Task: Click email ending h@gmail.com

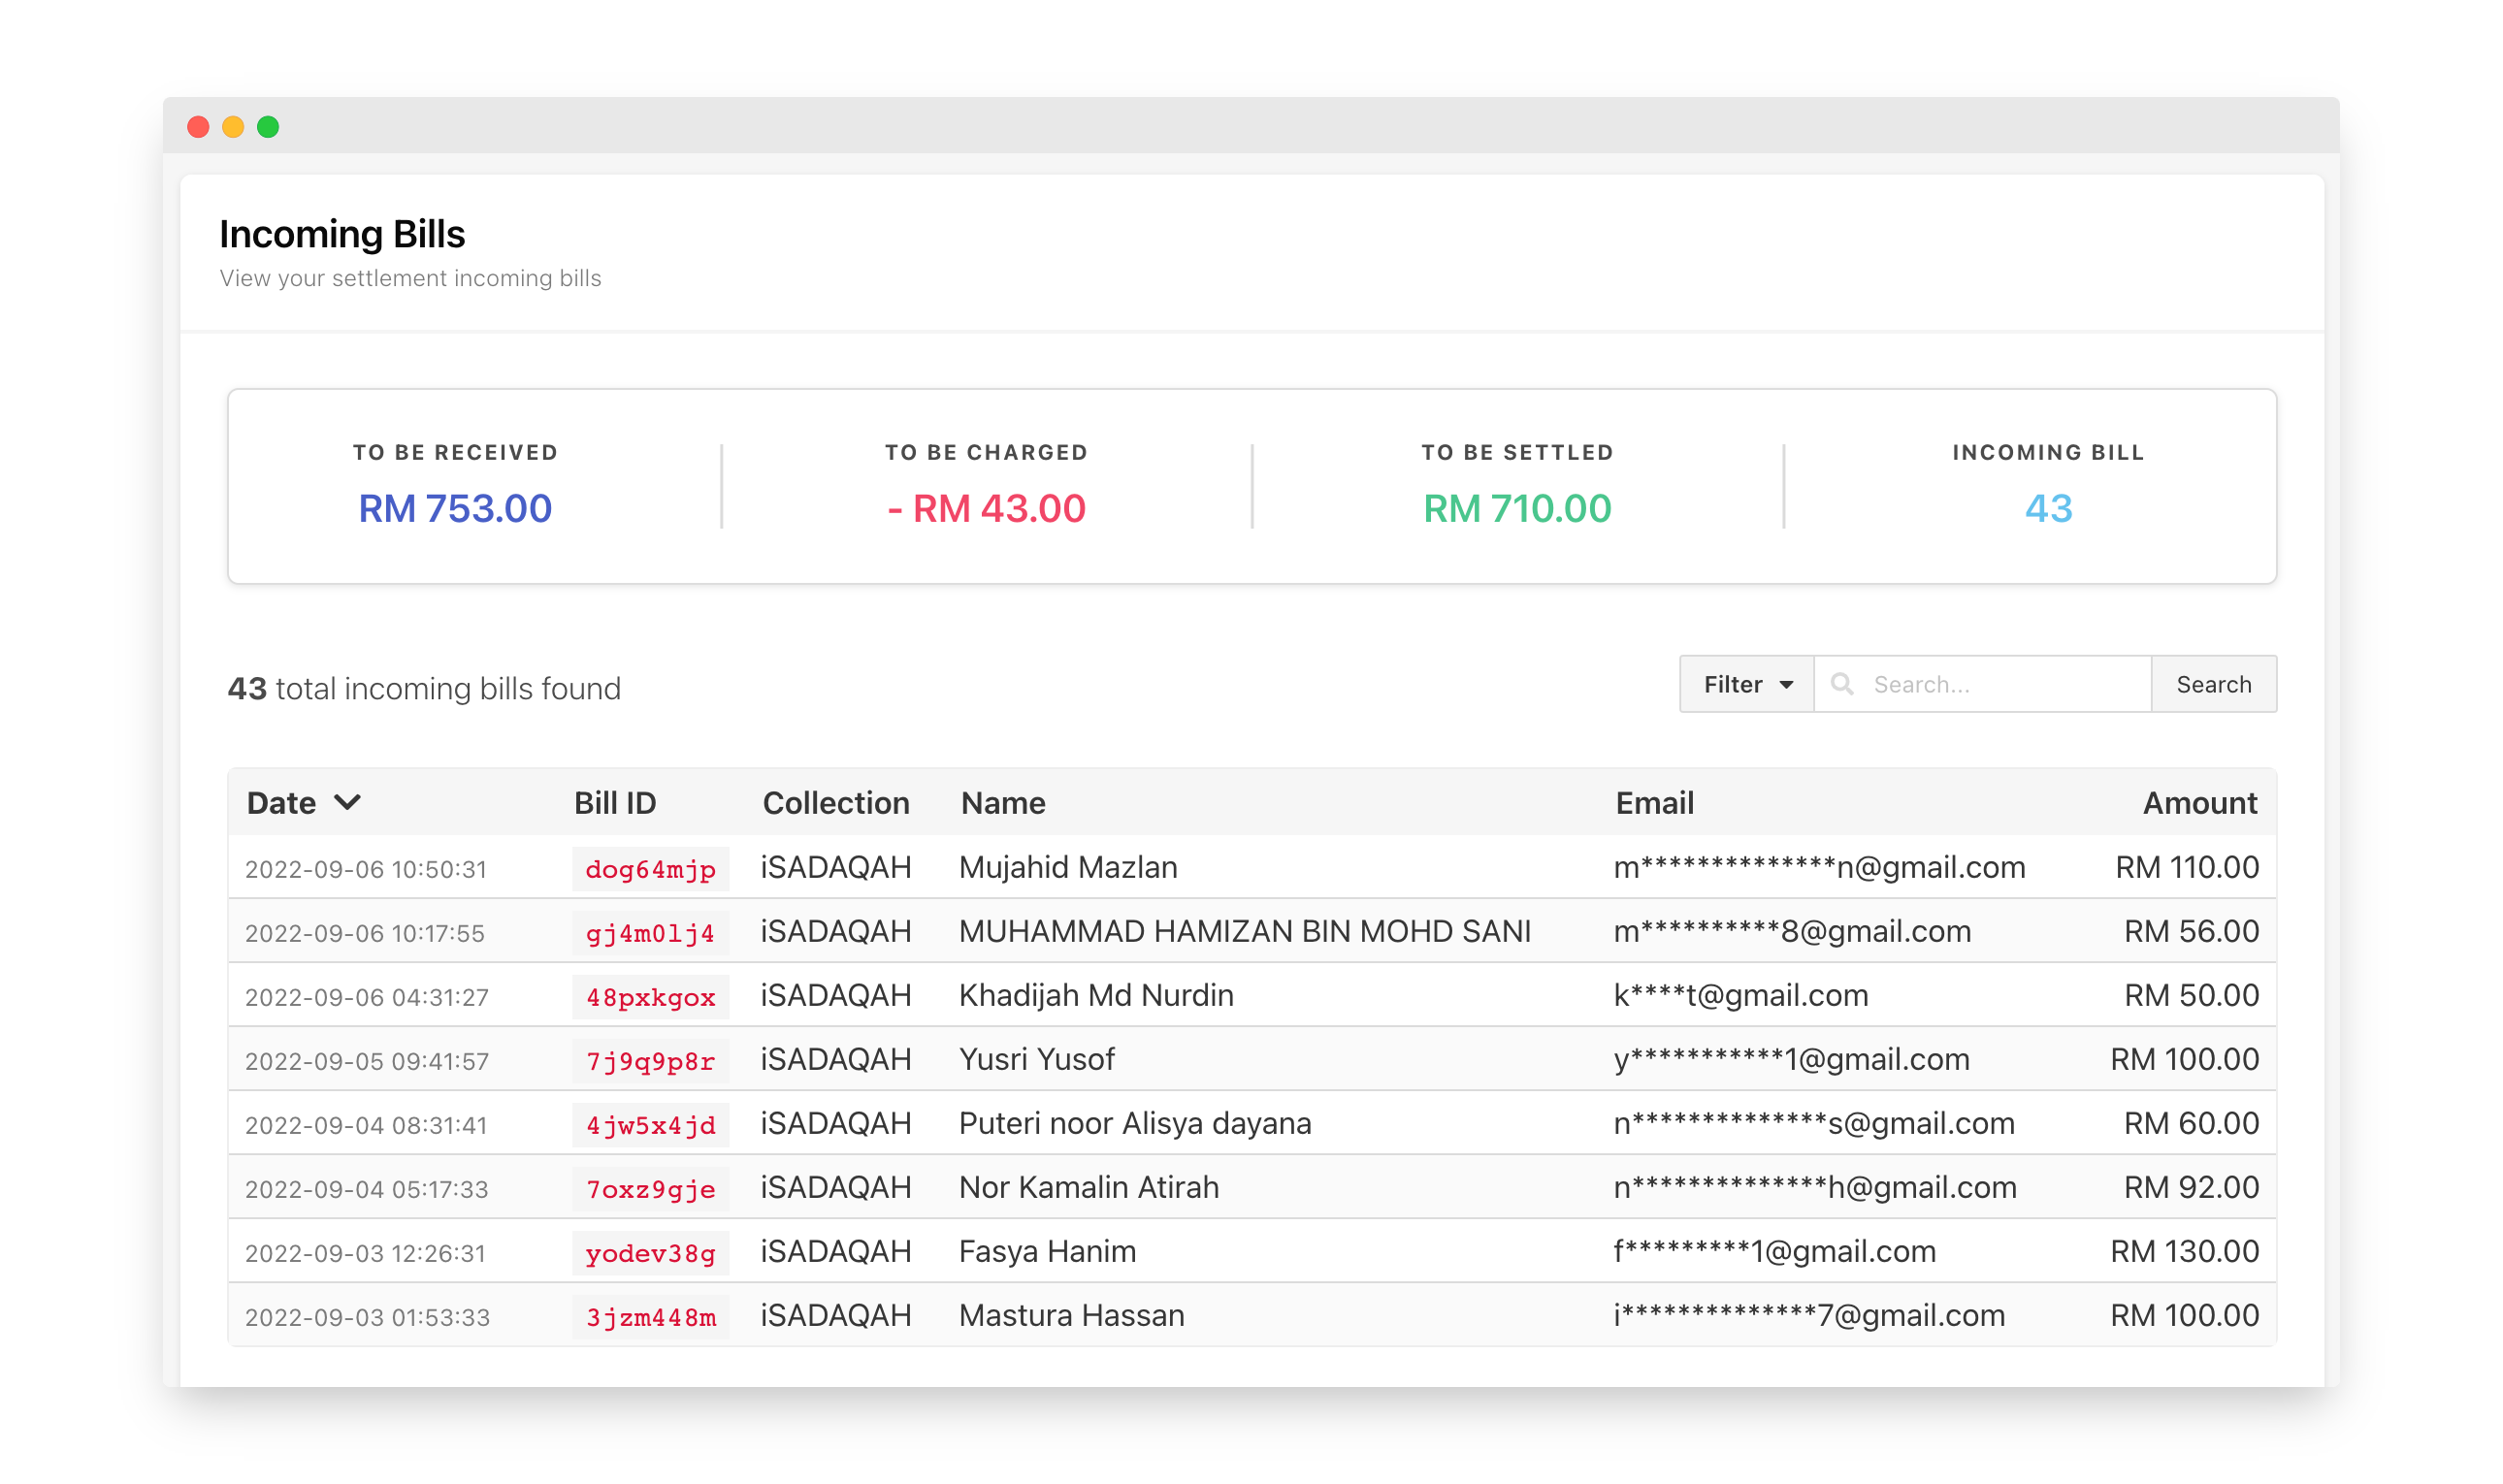Action: coord(1815,1187)
